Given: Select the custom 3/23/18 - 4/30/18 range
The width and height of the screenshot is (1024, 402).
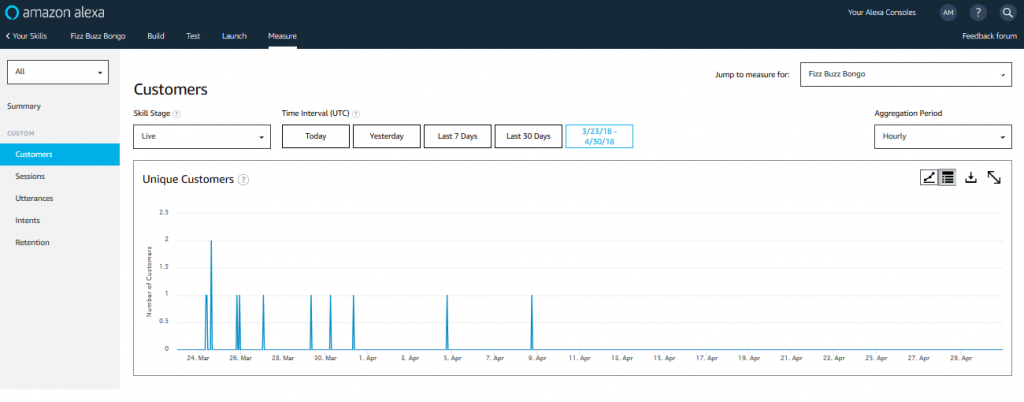Looking at the screenshot, I should [599, 136].
